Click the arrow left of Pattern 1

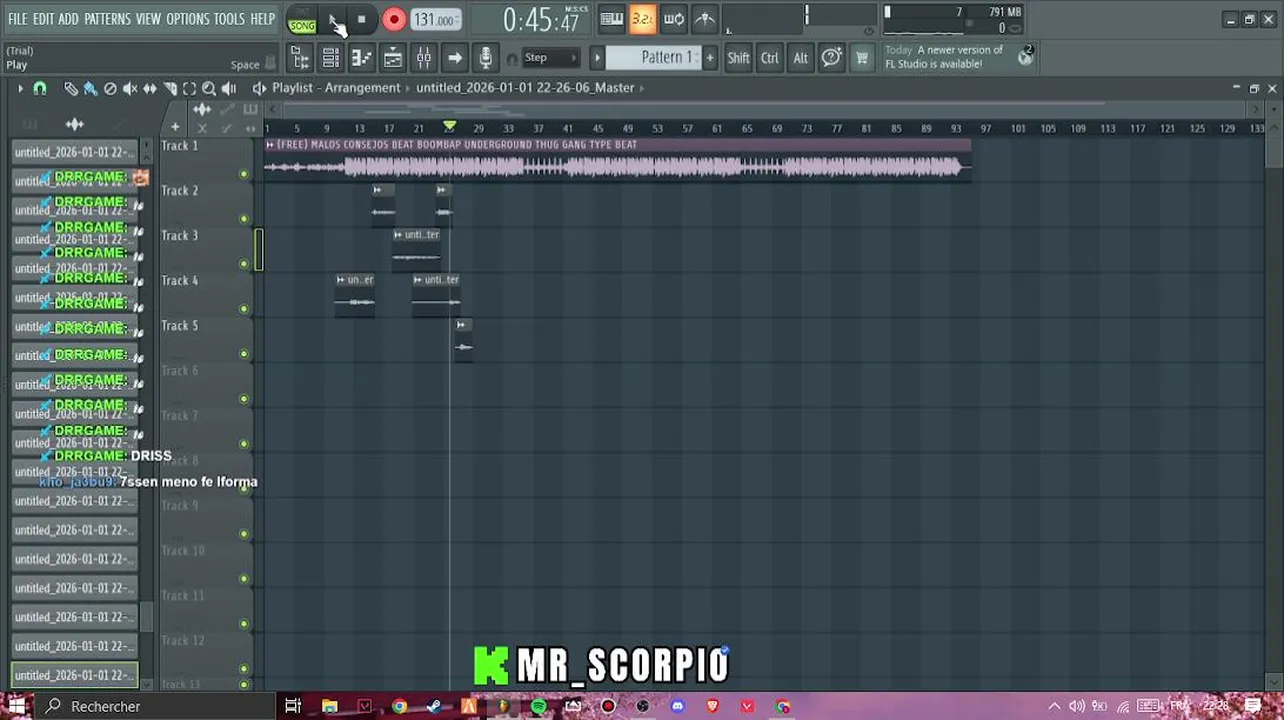point(597,58)
